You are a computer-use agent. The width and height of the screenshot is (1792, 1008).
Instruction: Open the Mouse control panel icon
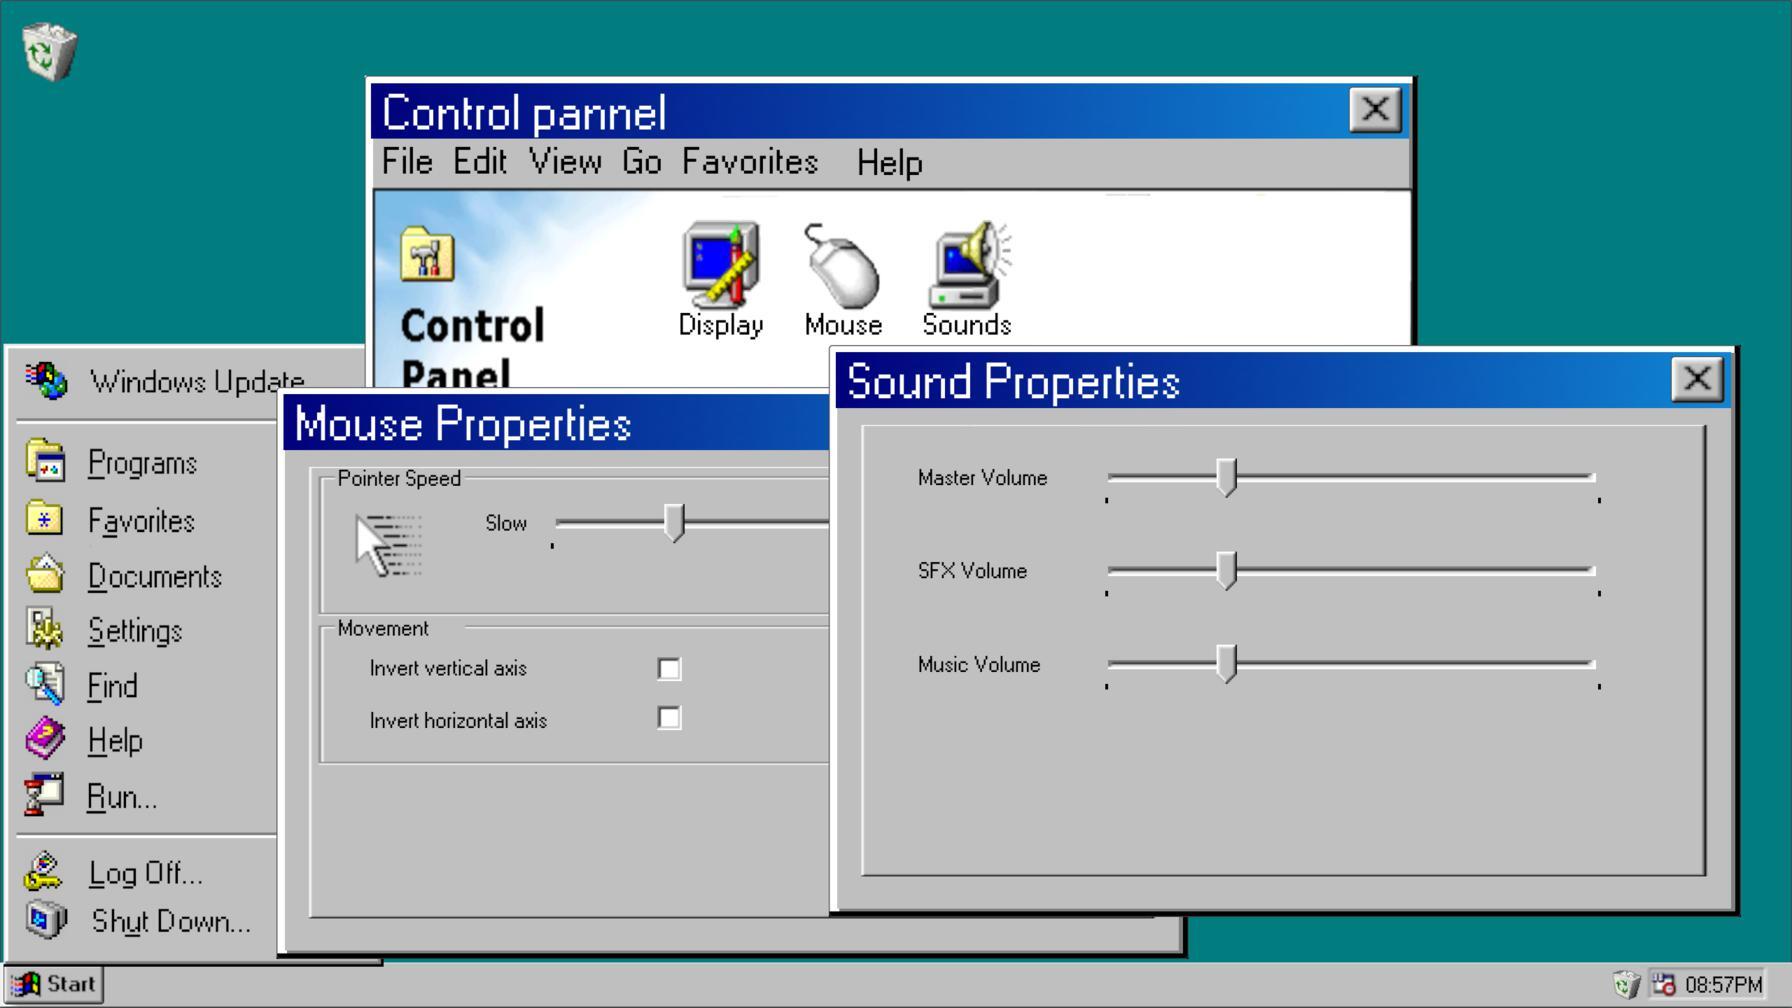pos(842,267)
